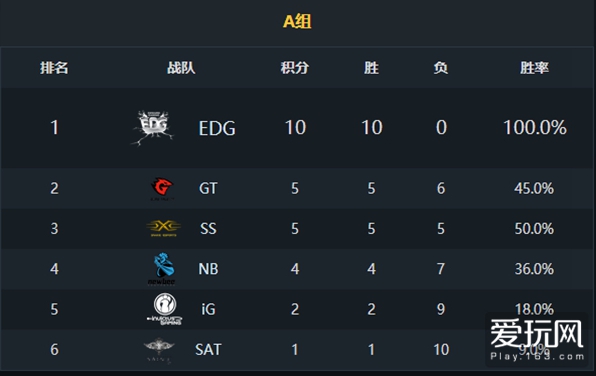Screen dimensions: 596x376
Task: Click the EDG team logo
Action: coord(153,128)
